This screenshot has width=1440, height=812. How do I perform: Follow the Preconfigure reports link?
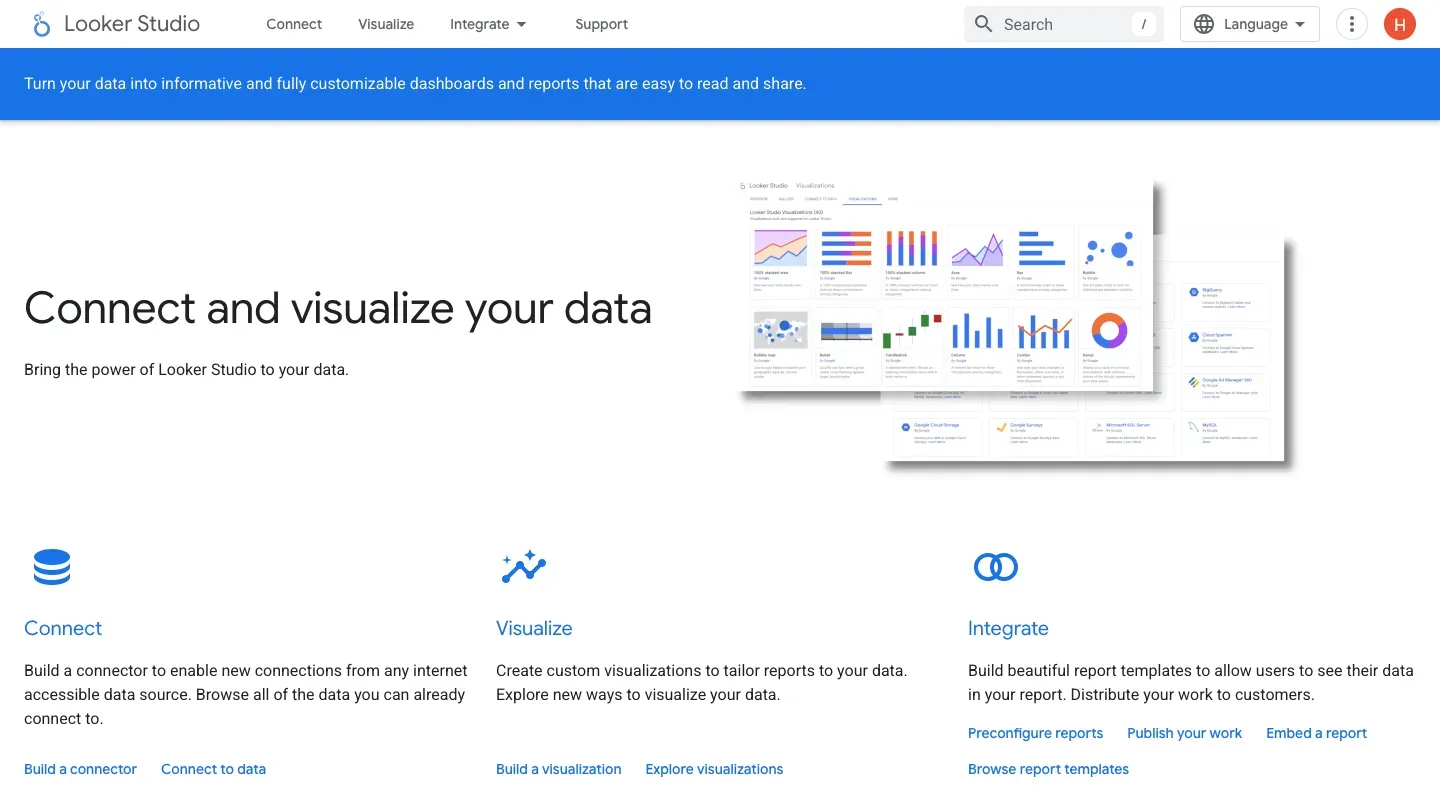[1035, 733]
